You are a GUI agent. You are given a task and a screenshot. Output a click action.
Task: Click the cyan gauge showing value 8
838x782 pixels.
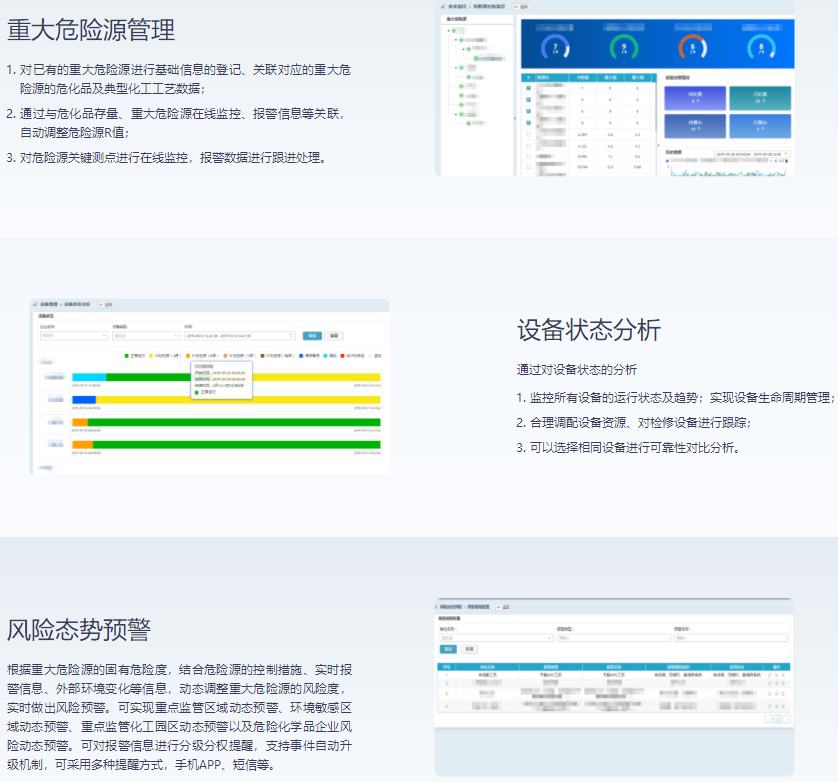(x=761, y=47)
